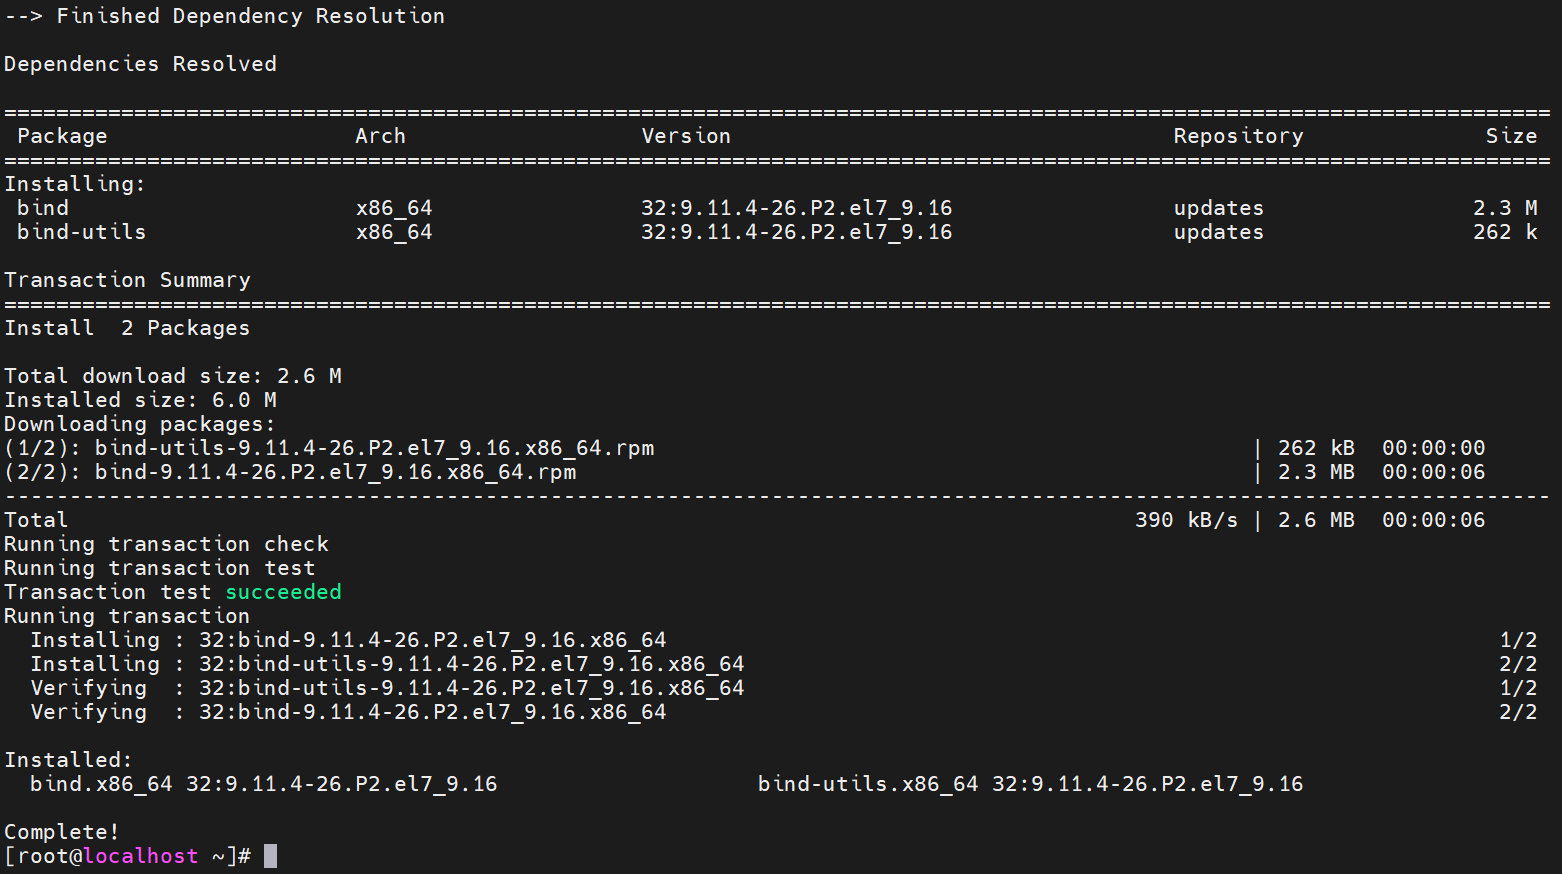Click the green "succeeded" word

[x=283, y=592]
